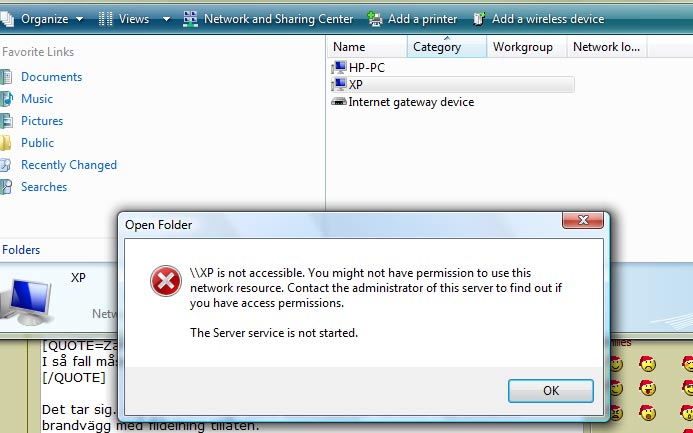Click the Add a printer icon
The width and height of the screenshot is (693, 433).
375,19
